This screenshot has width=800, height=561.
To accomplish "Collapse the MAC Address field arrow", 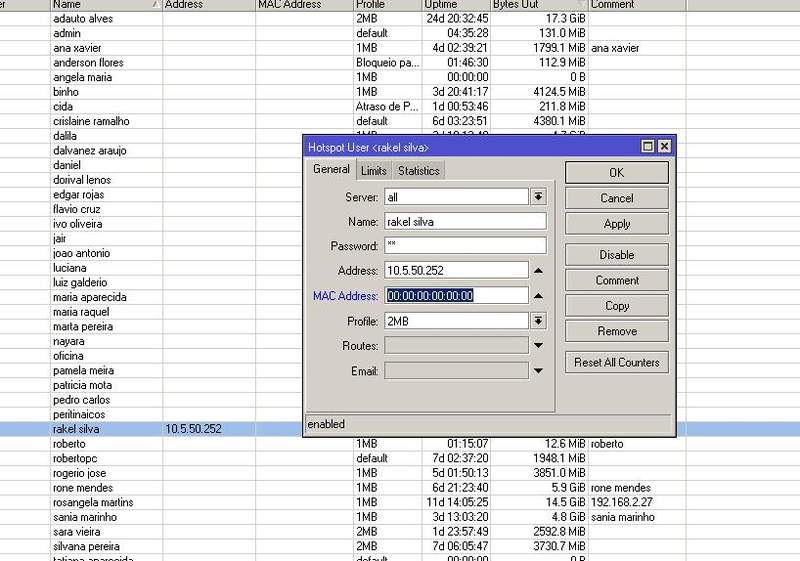I will pyautogui.click(x=538, y=296).
